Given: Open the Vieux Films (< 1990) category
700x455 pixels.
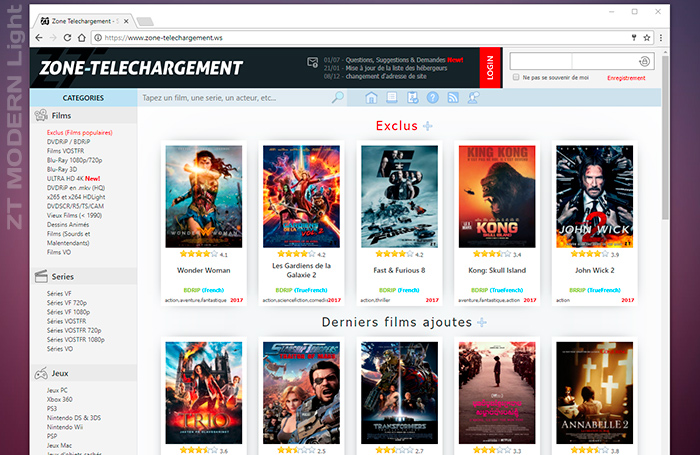Looking at the screenshot, I should (x=74, y=215).
